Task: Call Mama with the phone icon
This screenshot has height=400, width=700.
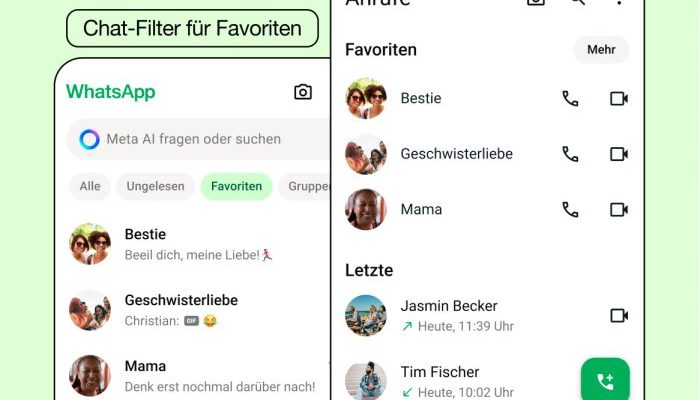Action: pos(570,209)
